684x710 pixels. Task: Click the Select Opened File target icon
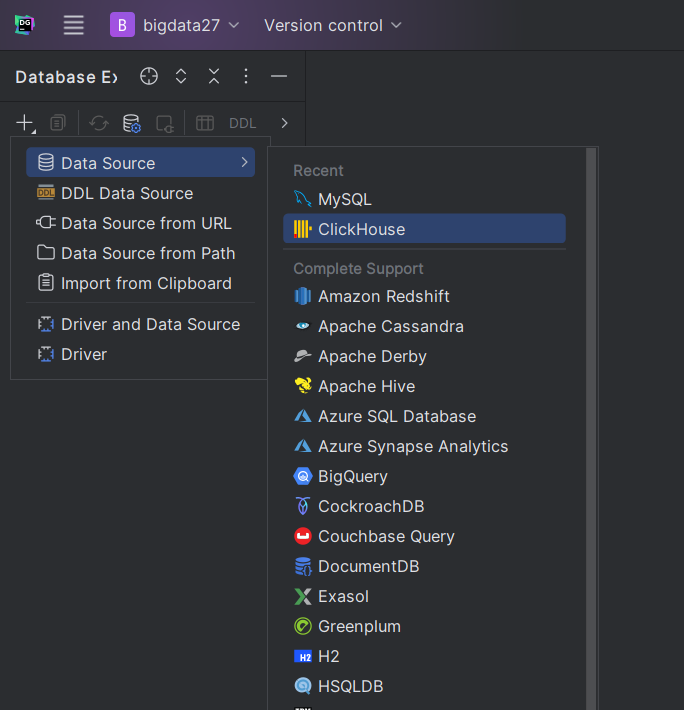click(149, 77)
